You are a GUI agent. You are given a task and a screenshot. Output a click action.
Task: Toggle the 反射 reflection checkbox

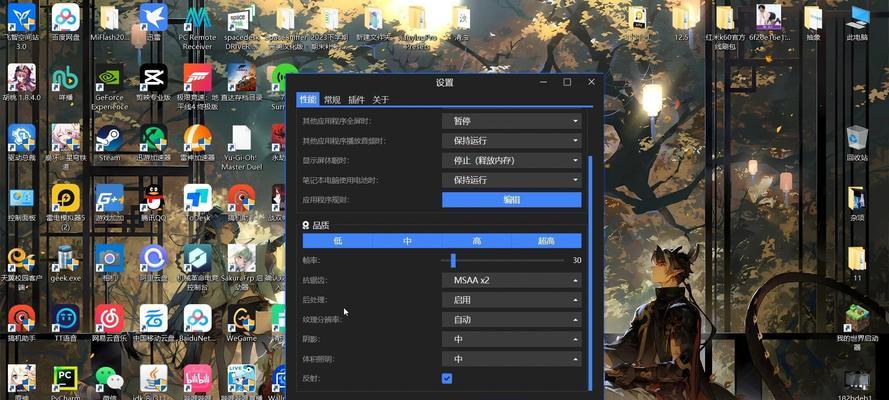click(447, 378)
